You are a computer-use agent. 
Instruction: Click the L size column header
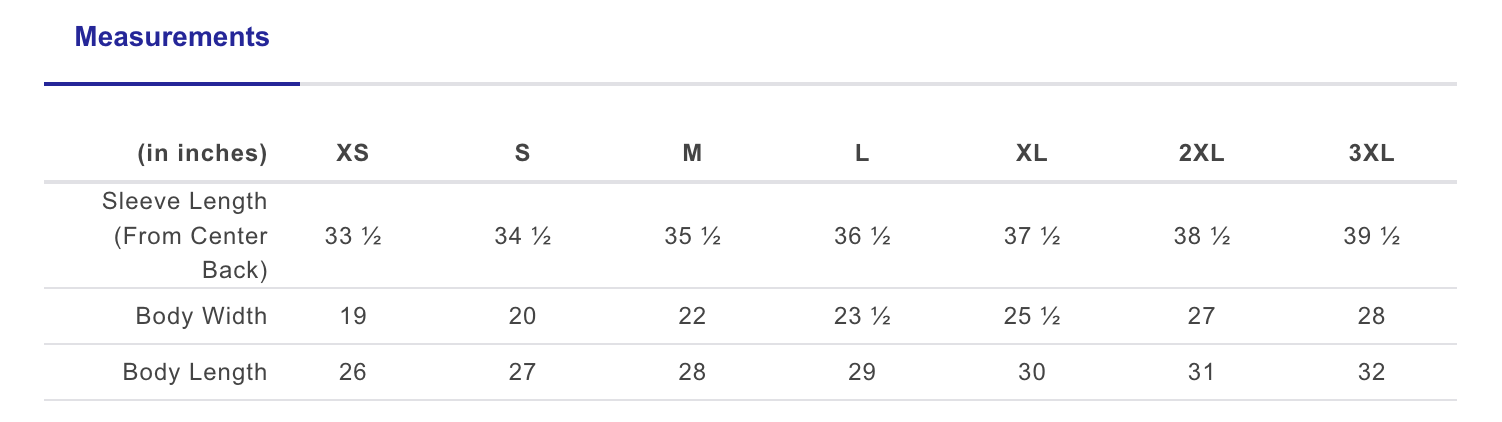(862, 154)
